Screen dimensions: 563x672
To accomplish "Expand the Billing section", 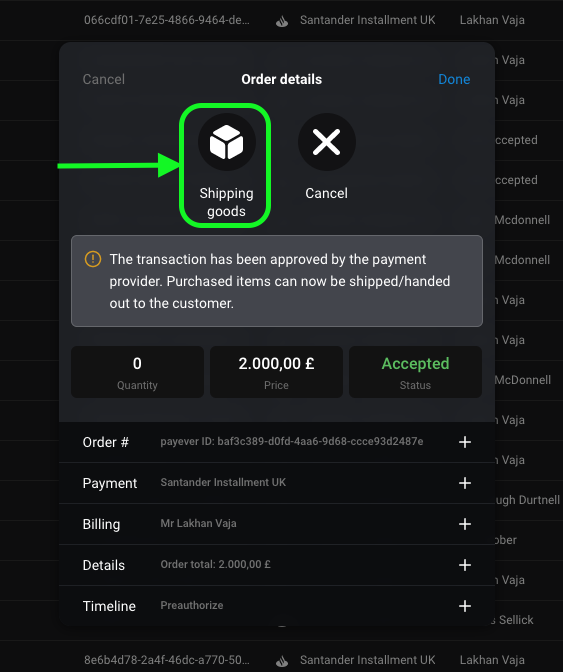I will (465, 524).
